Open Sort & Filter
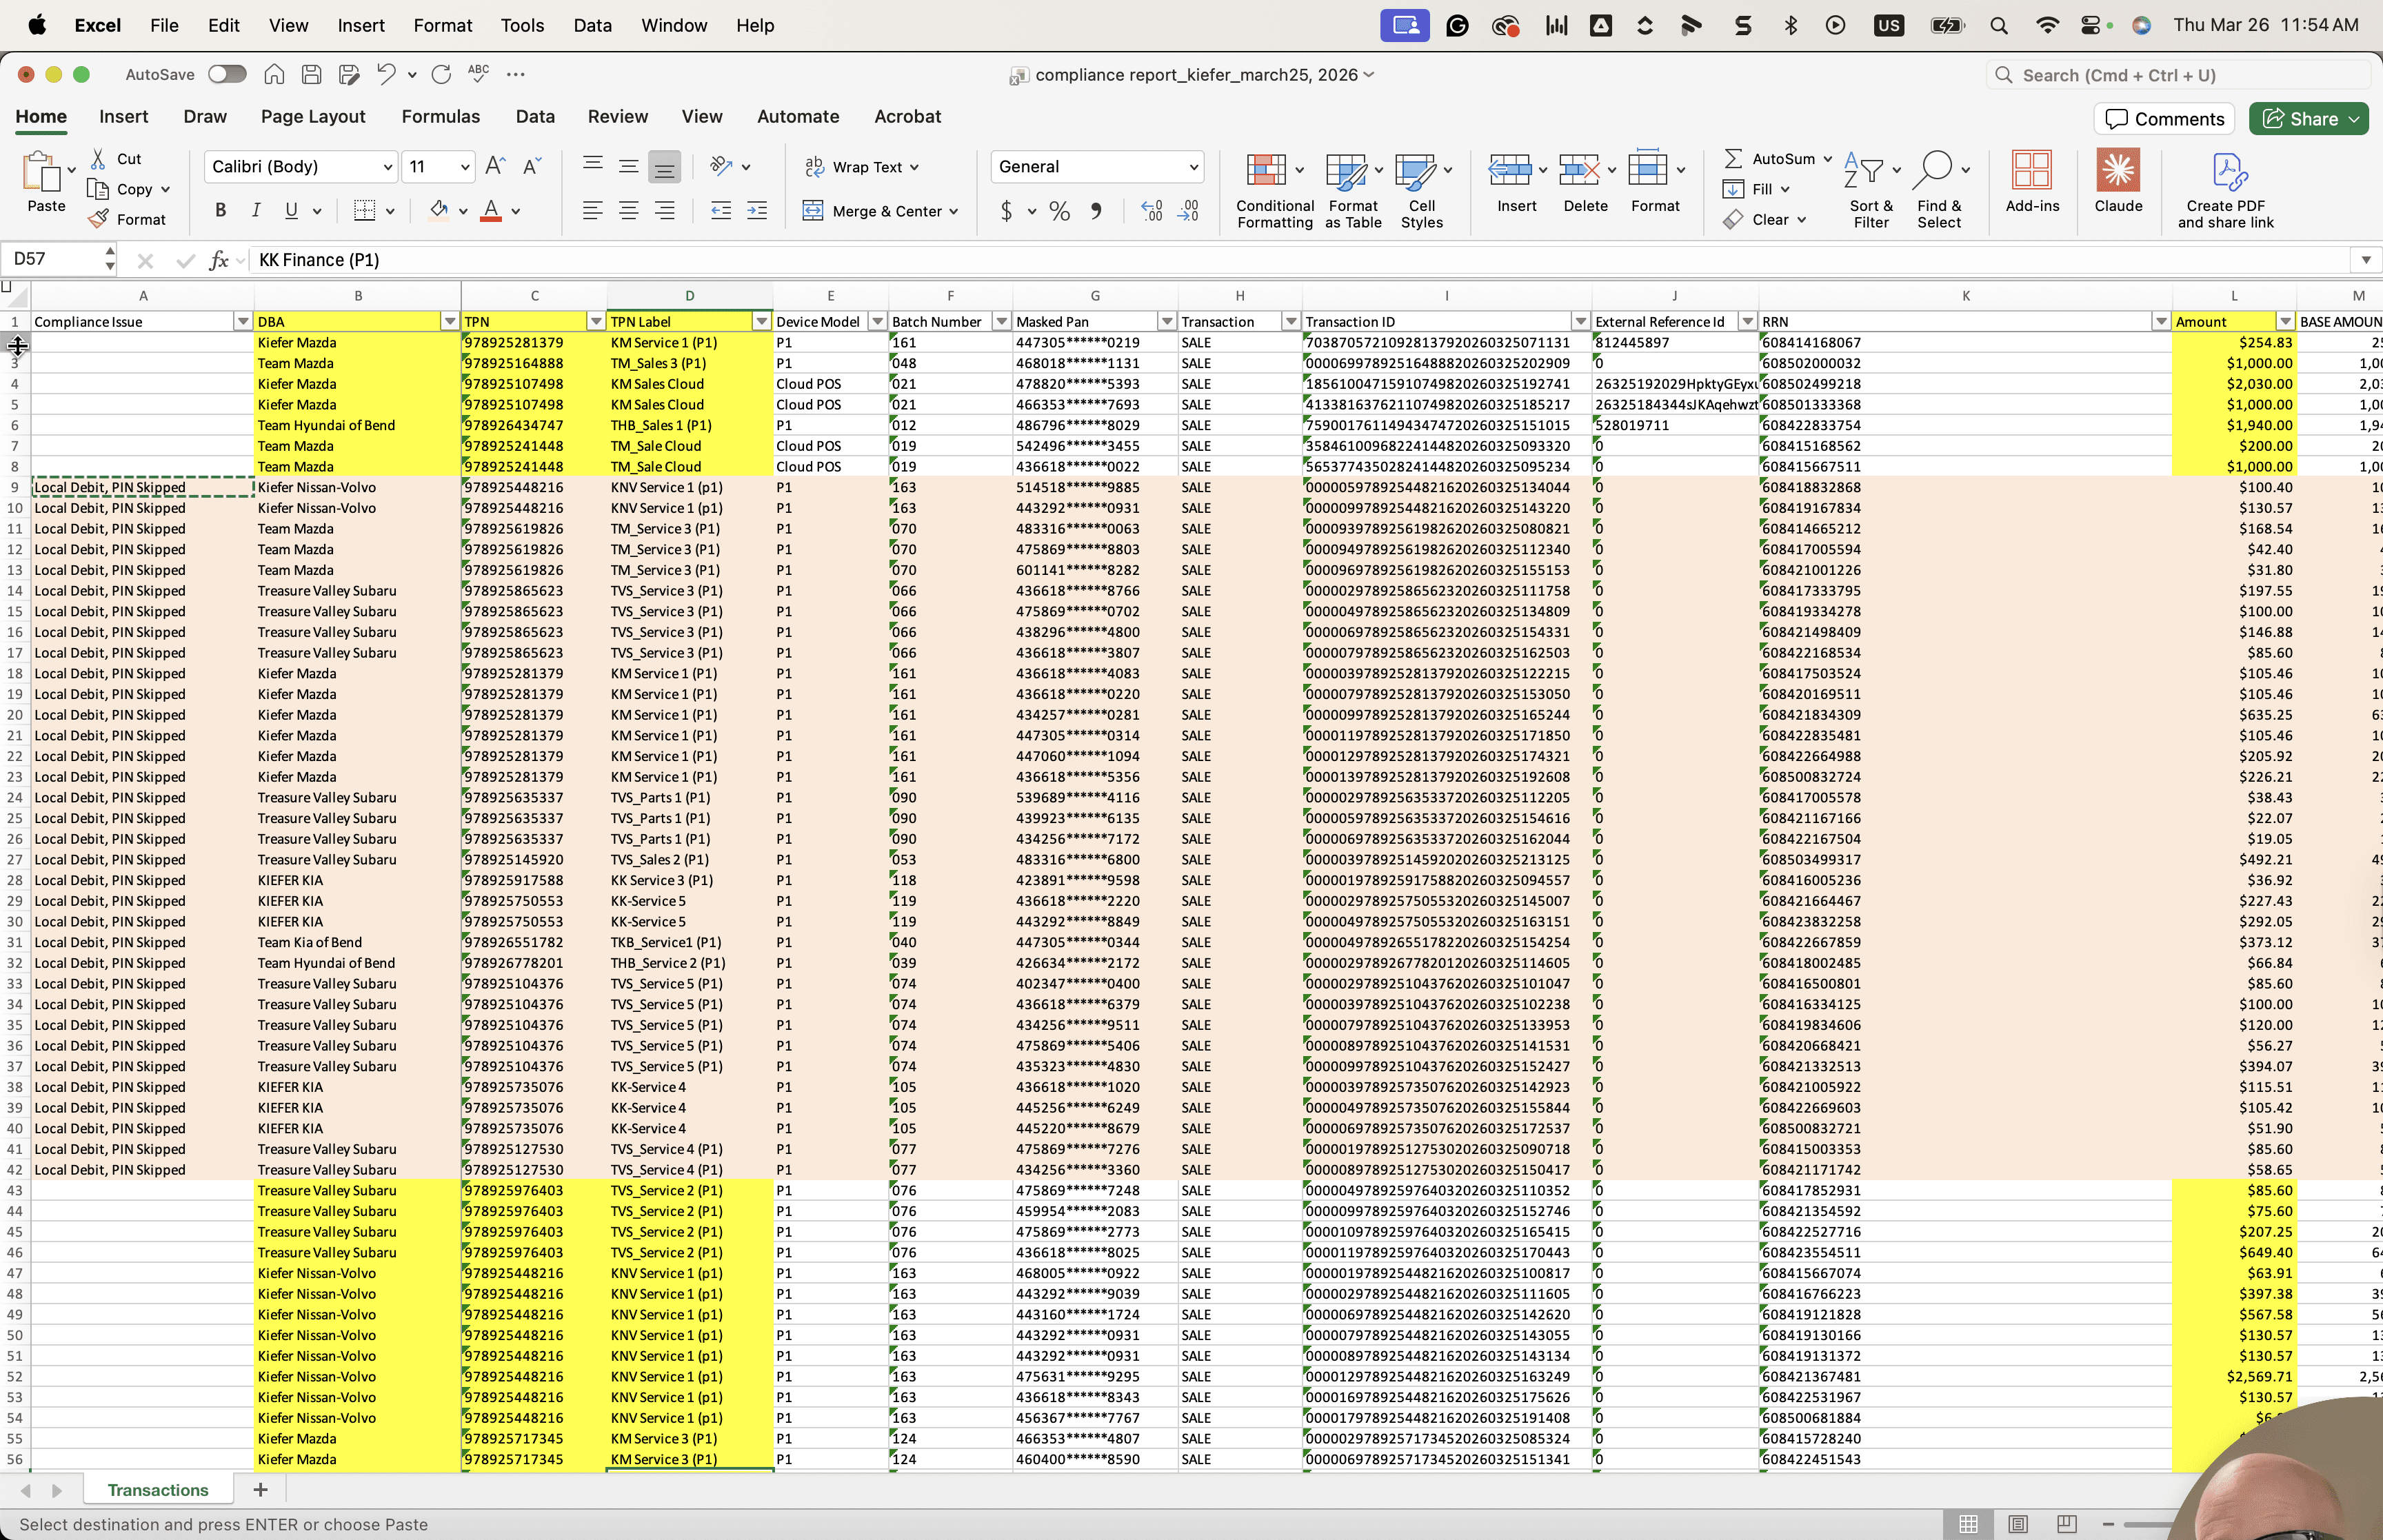The width and height of the screenshot is (2383, 1540). 1871,190
